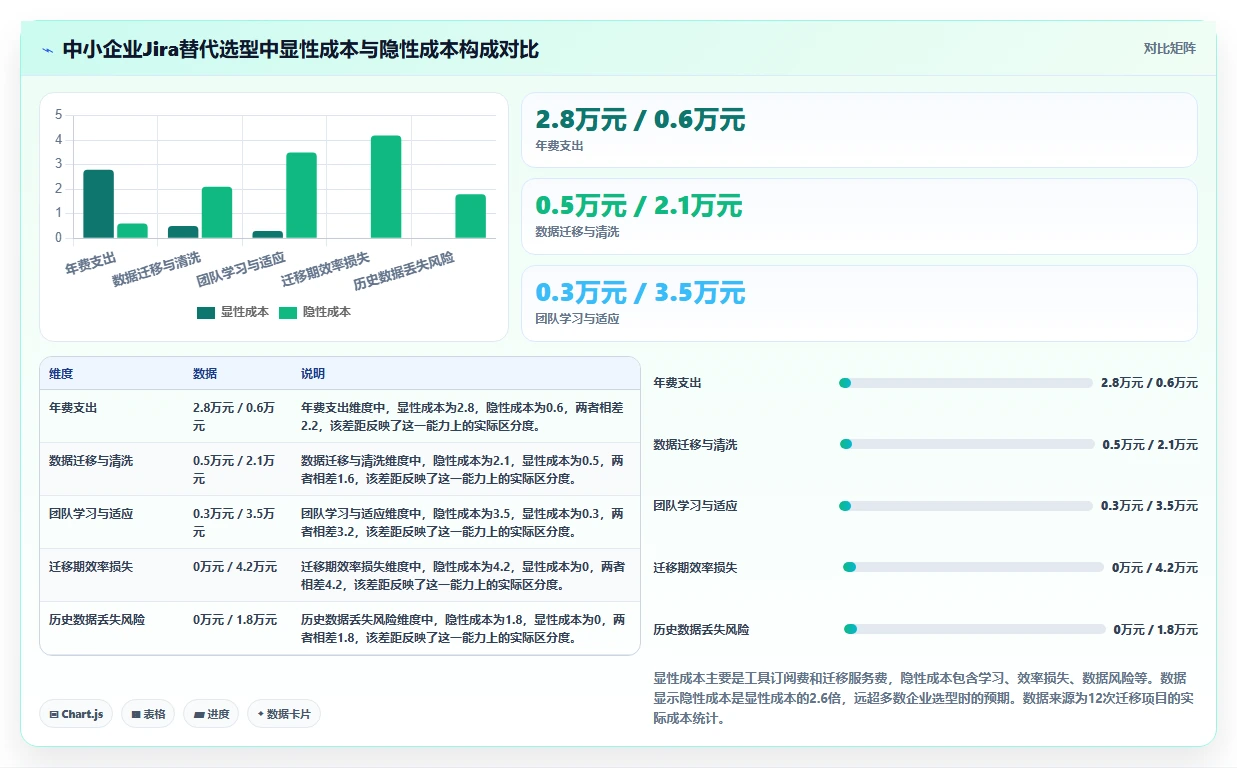Viewport: 1237px width, 768px height.
Task: Click the 对比矩阵 label in header
Action: pyautogui.click(x=1169, y=48)
